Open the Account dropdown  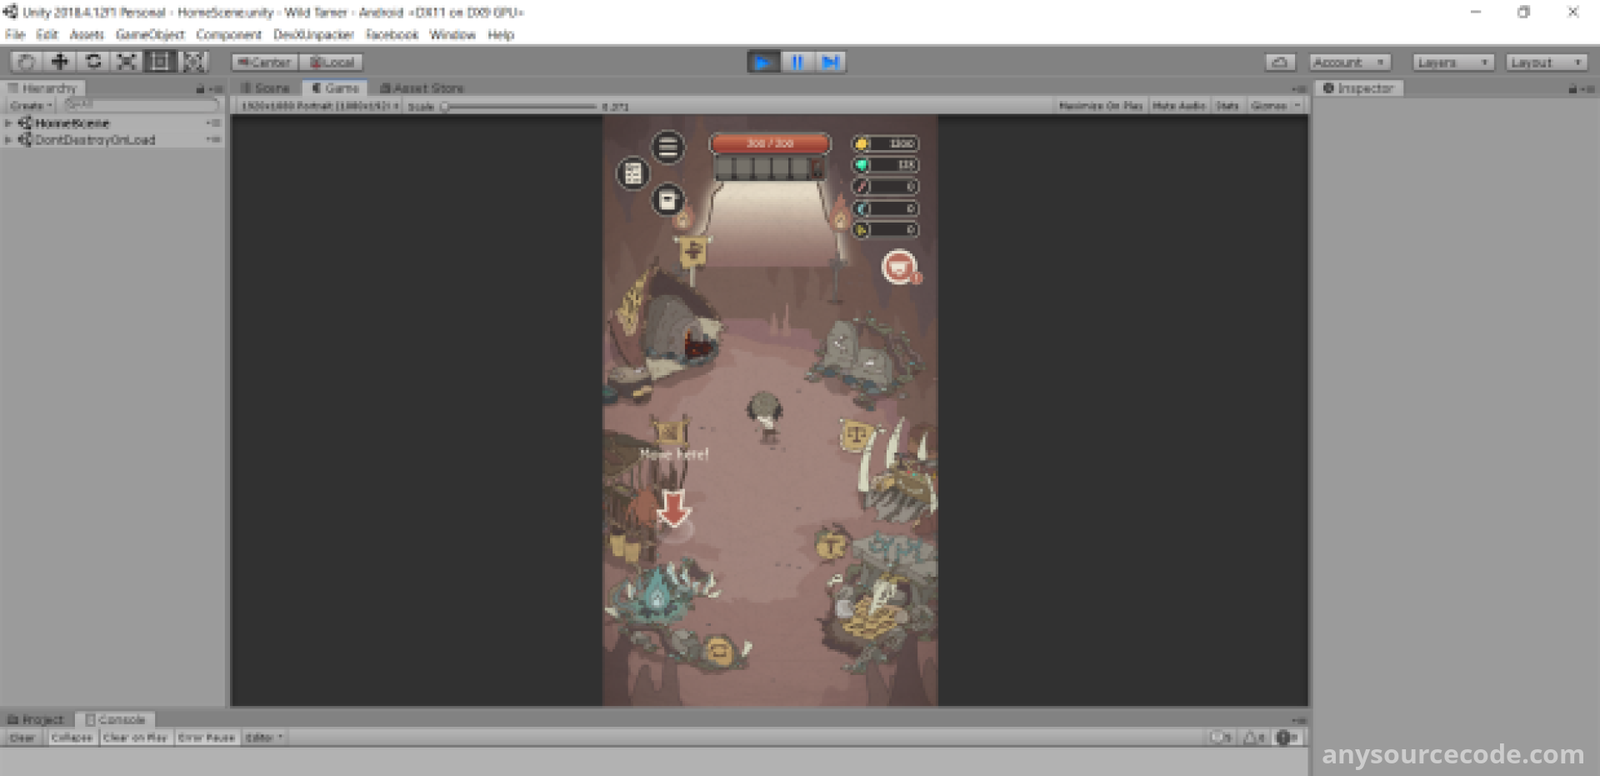[x=1349, y=62]
